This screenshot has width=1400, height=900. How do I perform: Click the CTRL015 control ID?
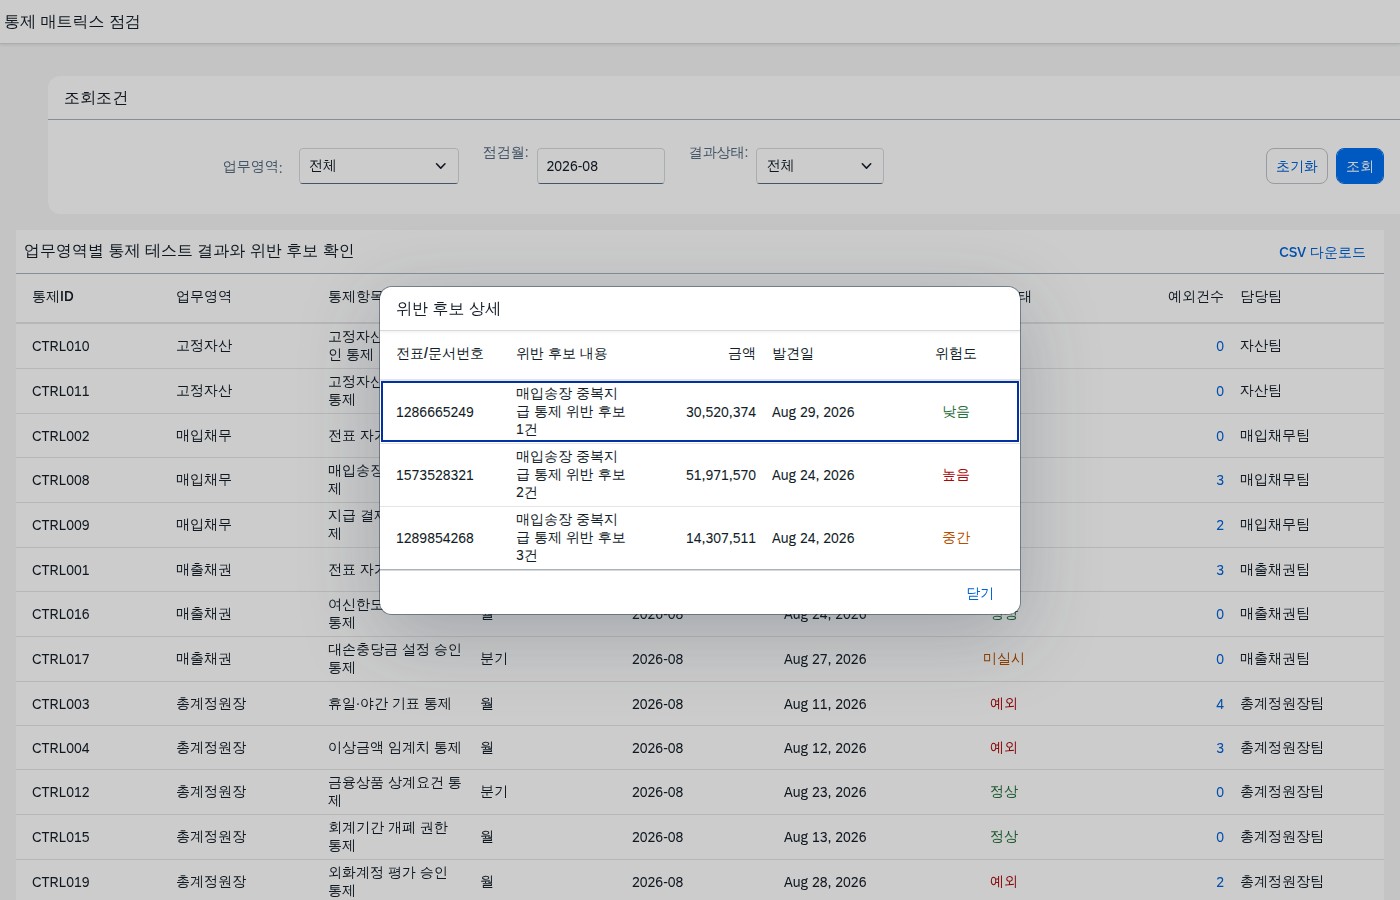click(x=61, y=837)
